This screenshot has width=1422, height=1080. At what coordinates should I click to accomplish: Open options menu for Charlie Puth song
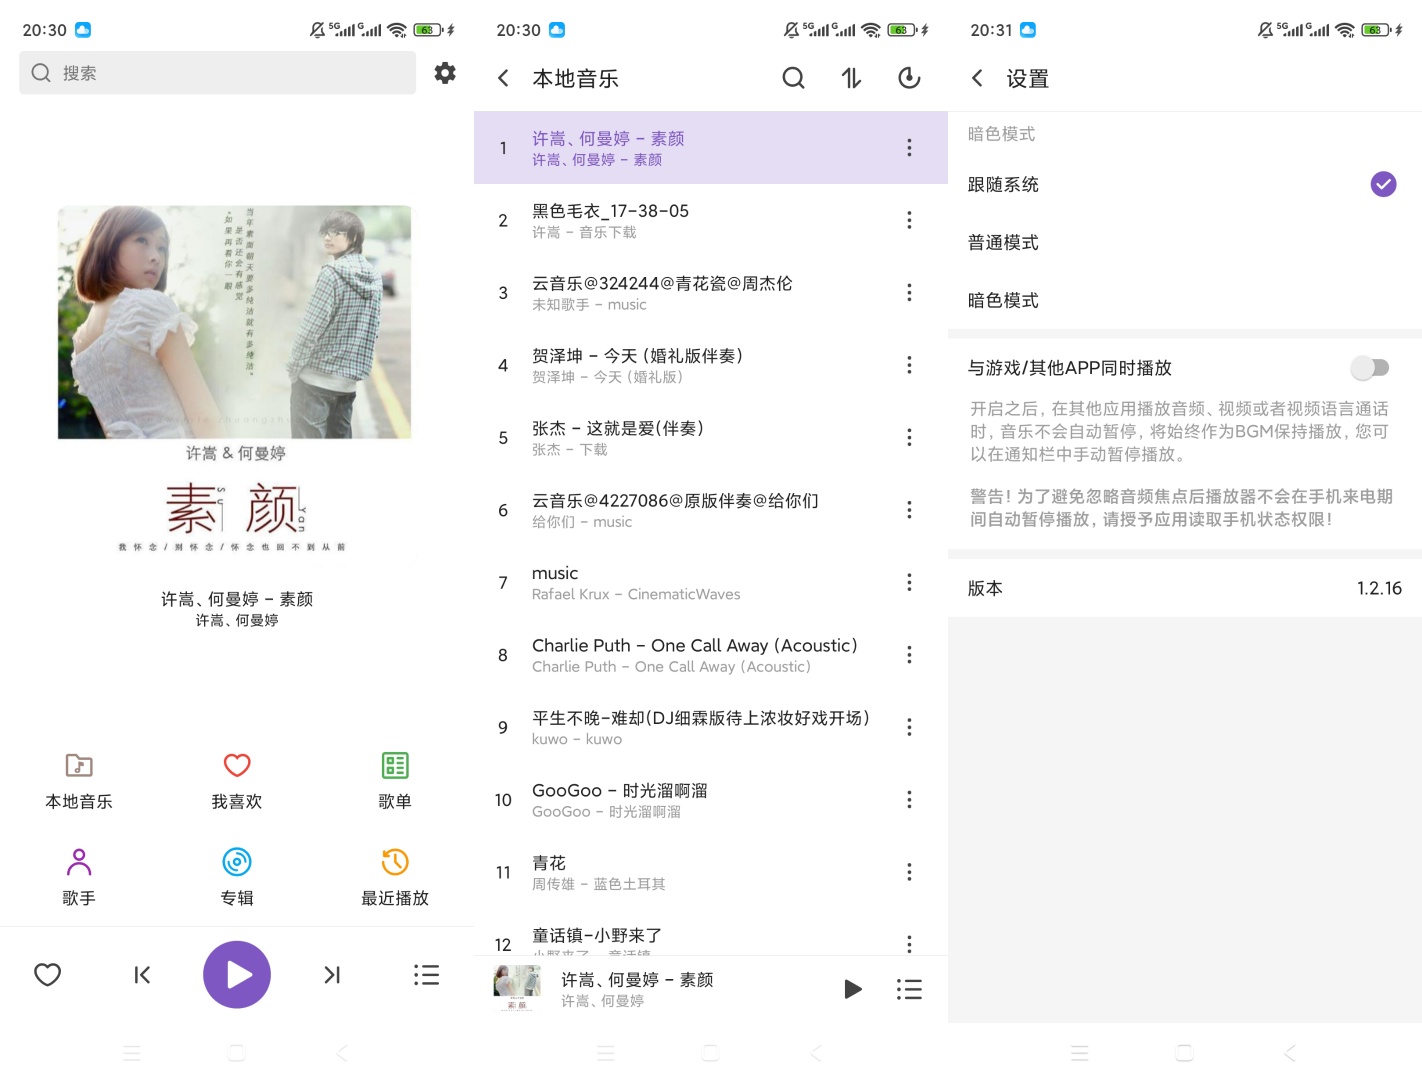(x=909, y=654)
